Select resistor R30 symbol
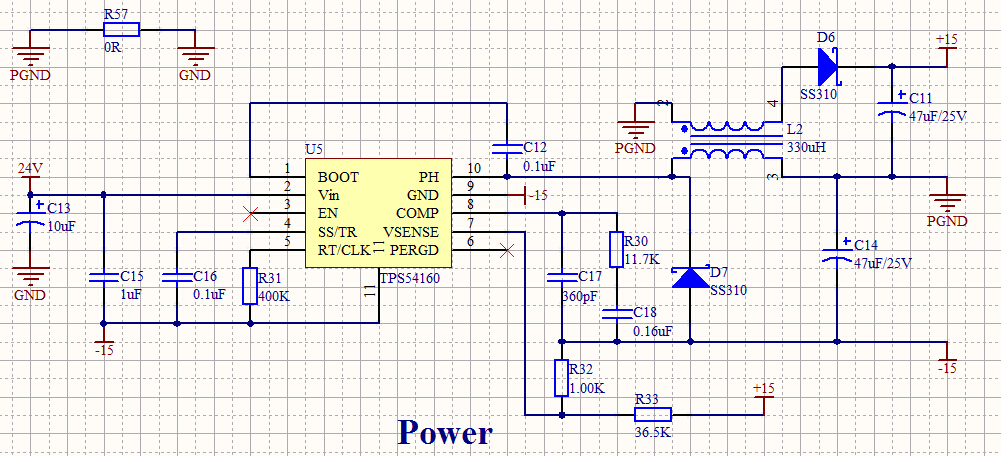Screen dimensions: 1001x456 point(616,249)
